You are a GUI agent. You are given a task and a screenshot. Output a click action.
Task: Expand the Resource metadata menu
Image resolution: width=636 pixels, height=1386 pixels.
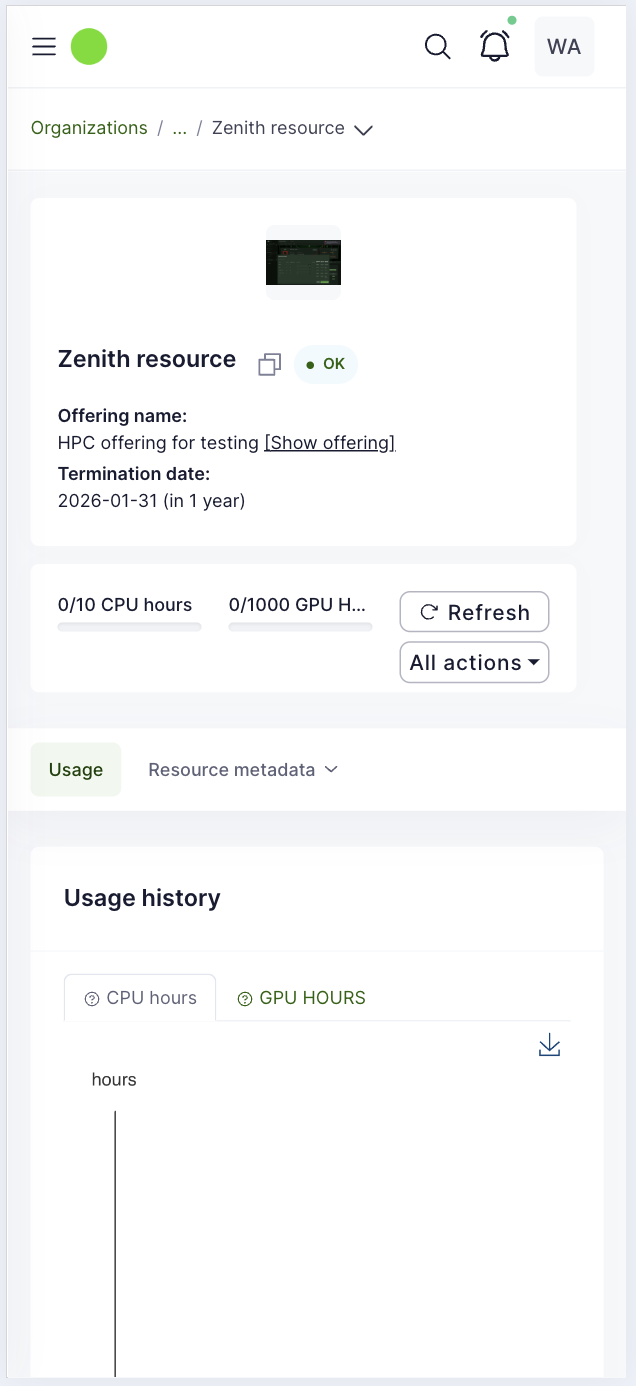(243, 770)
